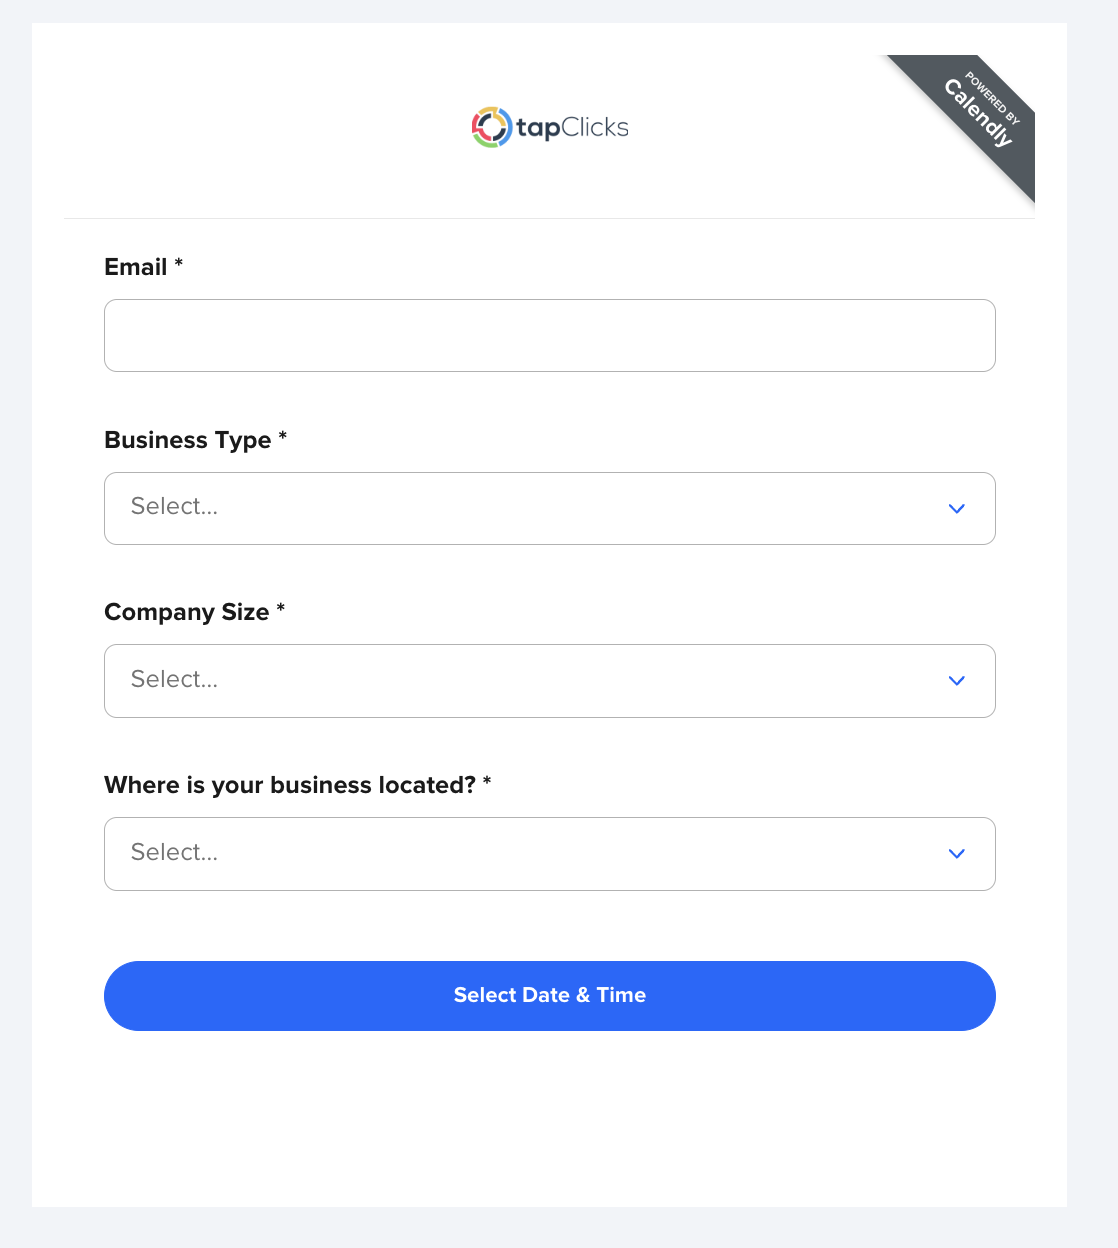Screen dimensions: 1118x1248
Task: Click 'Select...' placeholder under Company Size
Action: (174, 680)
